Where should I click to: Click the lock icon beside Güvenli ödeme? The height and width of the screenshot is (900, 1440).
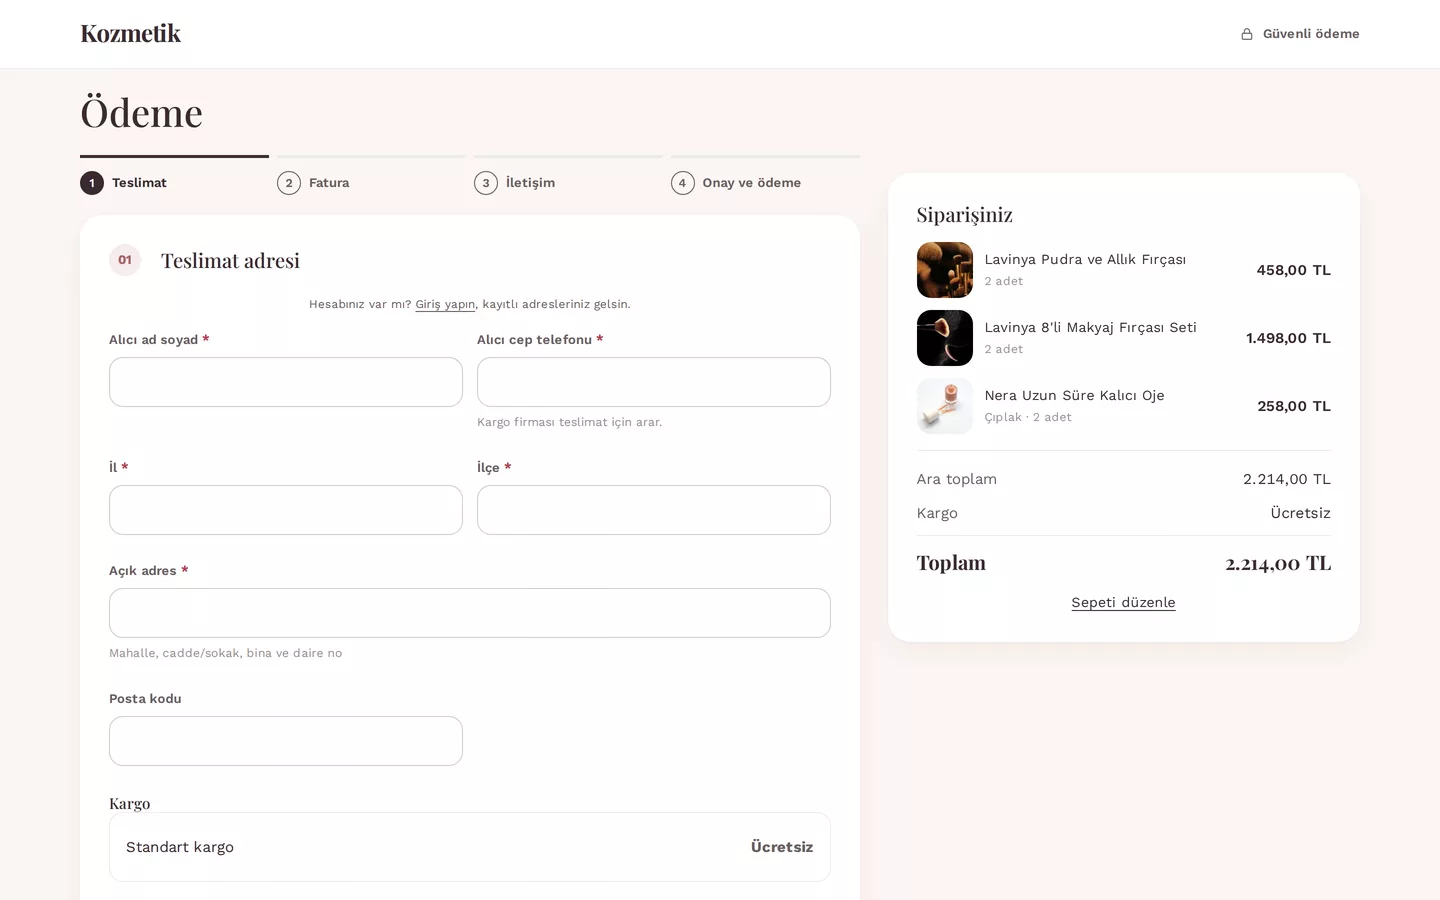click(1247, 34)
